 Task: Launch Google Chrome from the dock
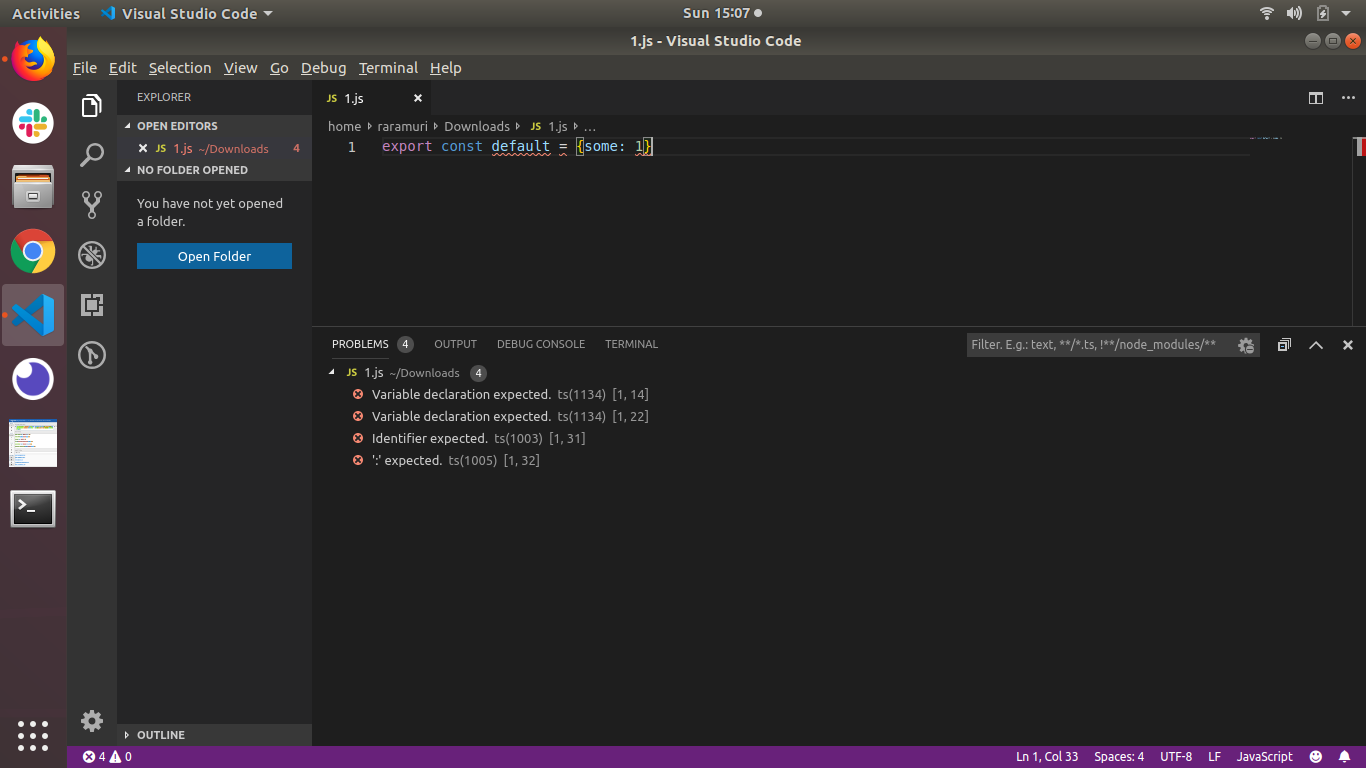[x=33, y=251]
